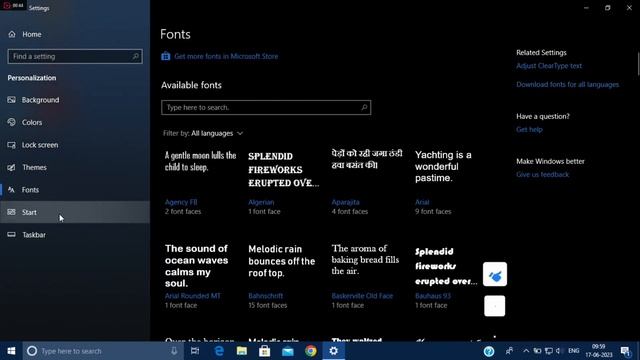Launch Google Chrome from taskbar

311,351
